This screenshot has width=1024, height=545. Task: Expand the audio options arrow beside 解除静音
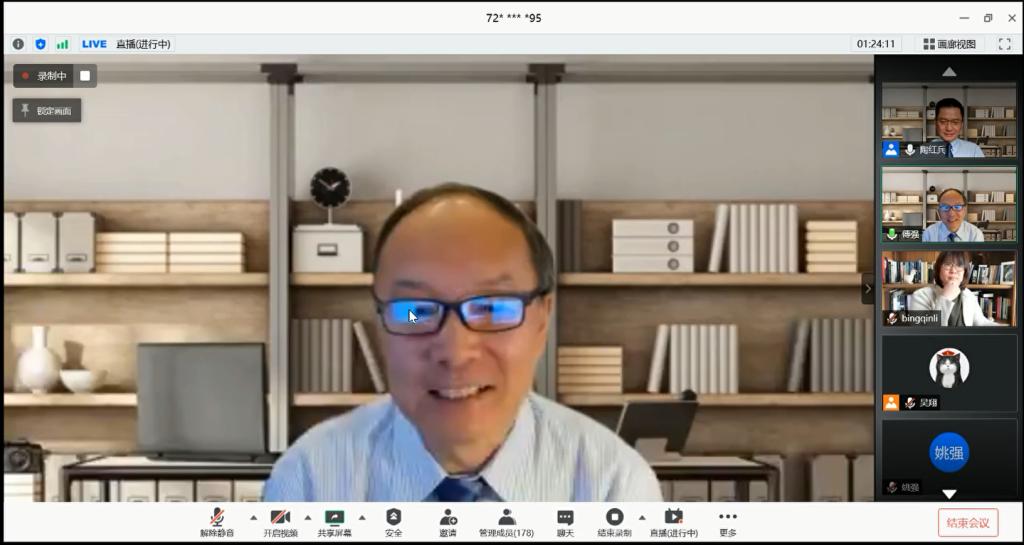coord(253,517)
